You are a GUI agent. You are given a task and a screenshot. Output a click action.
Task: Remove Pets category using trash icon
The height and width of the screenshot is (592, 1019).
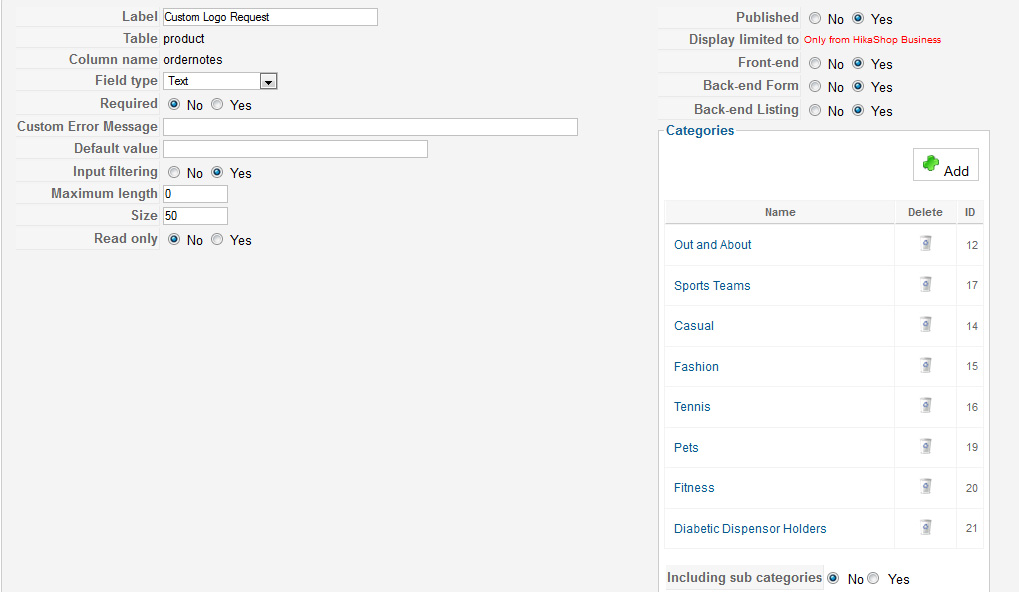click(x=926, y=446)
